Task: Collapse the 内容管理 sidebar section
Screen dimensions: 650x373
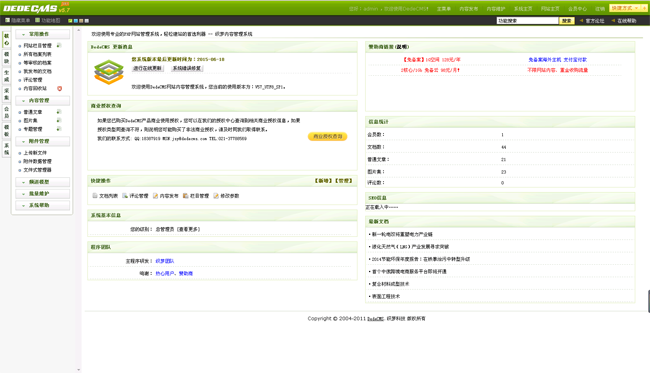Action: pos(42,100)
